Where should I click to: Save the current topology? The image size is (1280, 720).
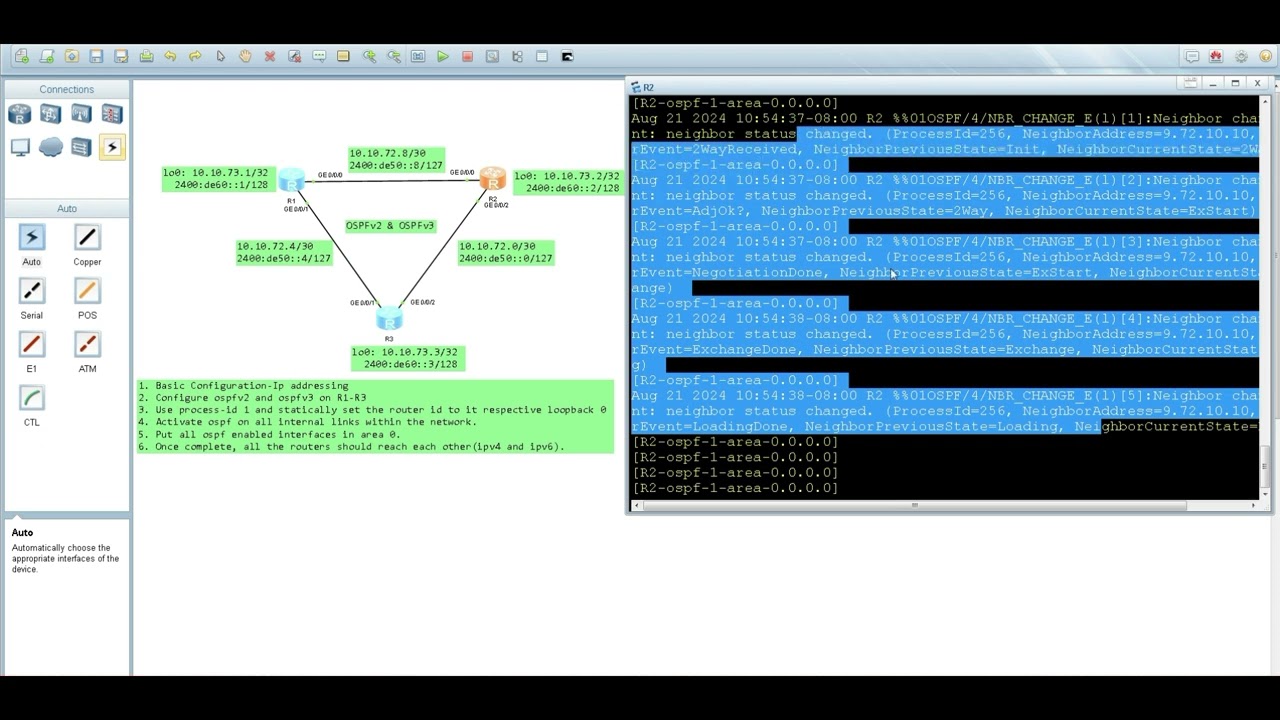click(96, 57)
